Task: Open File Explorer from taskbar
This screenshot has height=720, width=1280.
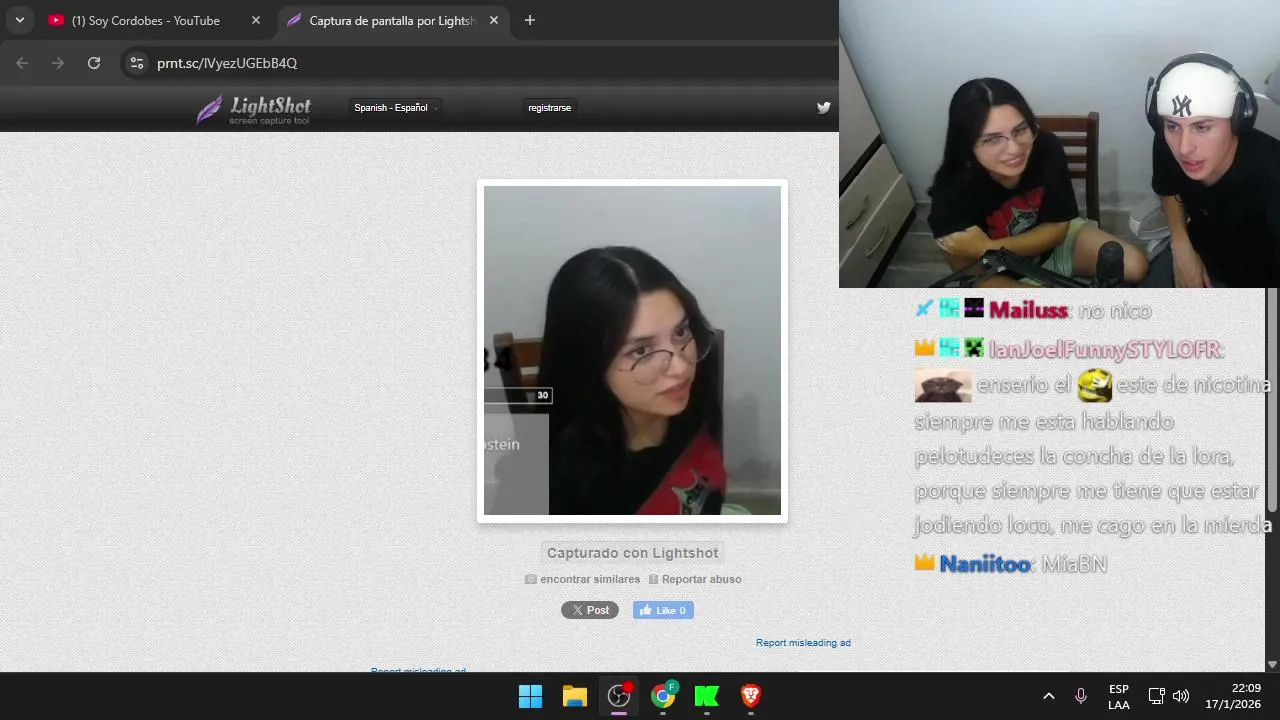Action: (574, 696)
